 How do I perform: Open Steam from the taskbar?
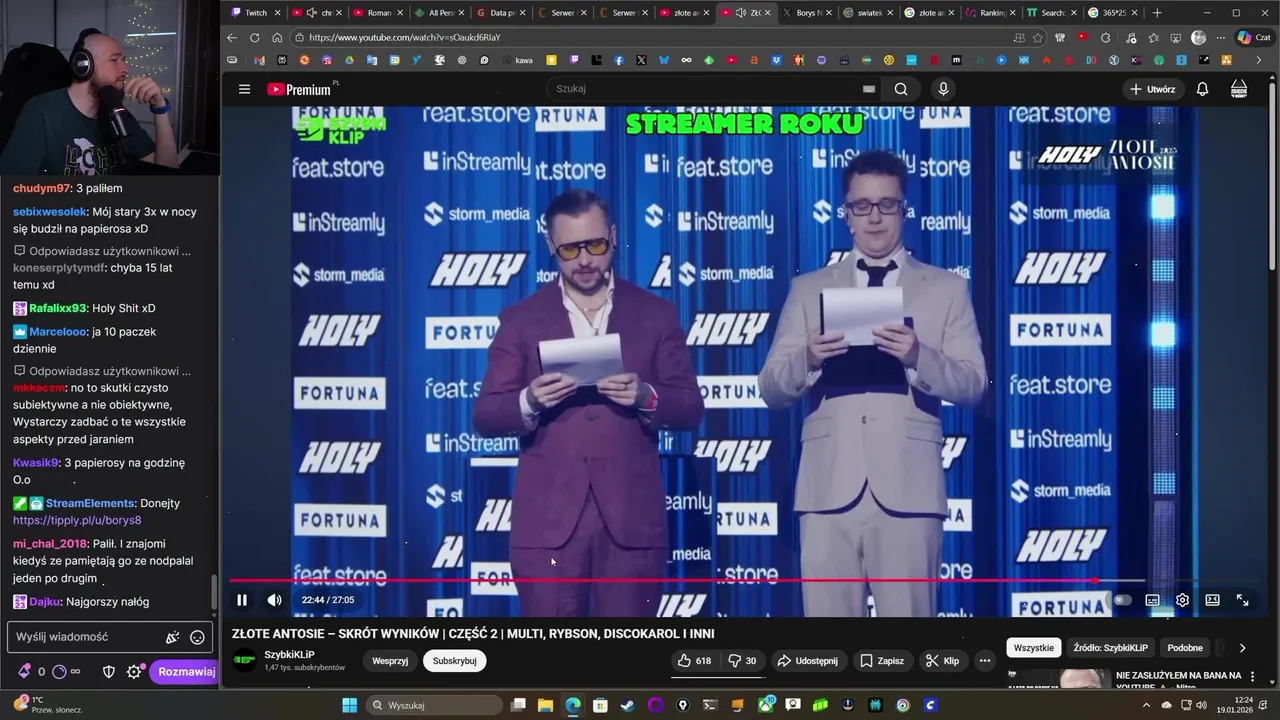tap(627, 705)
